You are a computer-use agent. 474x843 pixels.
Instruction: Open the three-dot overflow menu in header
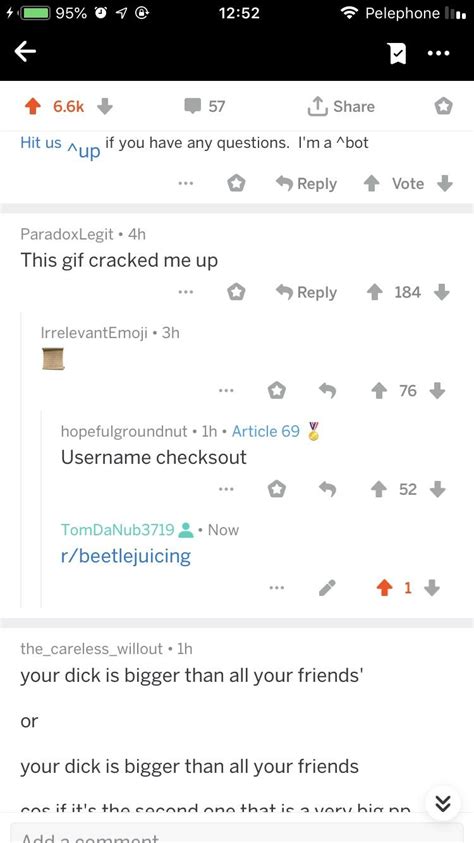(x=439, y=53)
